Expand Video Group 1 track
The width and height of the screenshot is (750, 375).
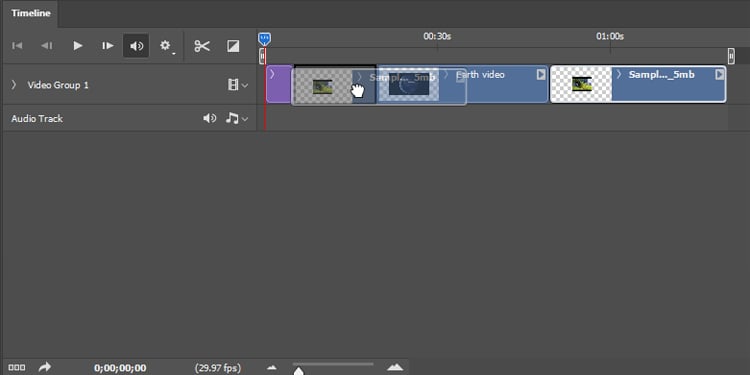[13, 85]
